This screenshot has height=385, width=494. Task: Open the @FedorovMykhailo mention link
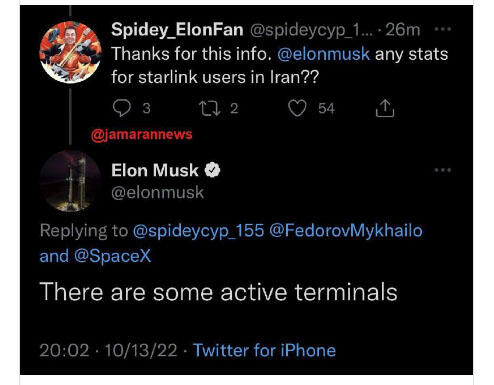[346, 231]
